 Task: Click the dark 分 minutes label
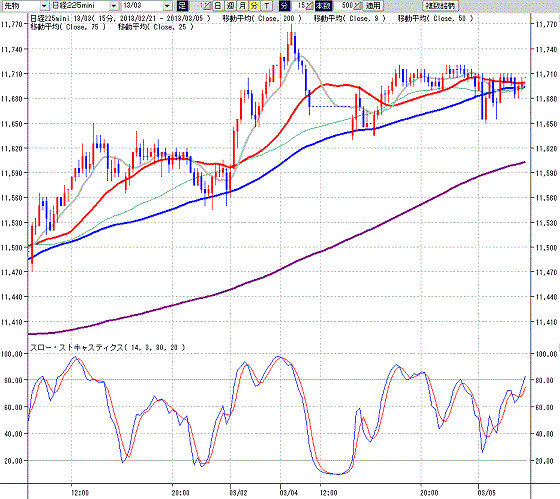click(284, 6)
